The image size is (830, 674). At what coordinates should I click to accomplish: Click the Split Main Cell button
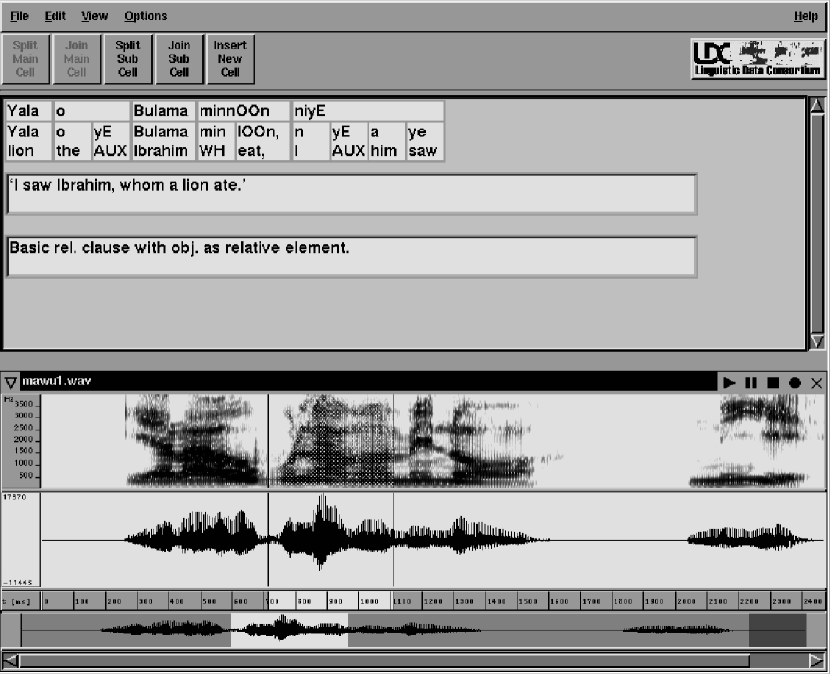[25, 59]
